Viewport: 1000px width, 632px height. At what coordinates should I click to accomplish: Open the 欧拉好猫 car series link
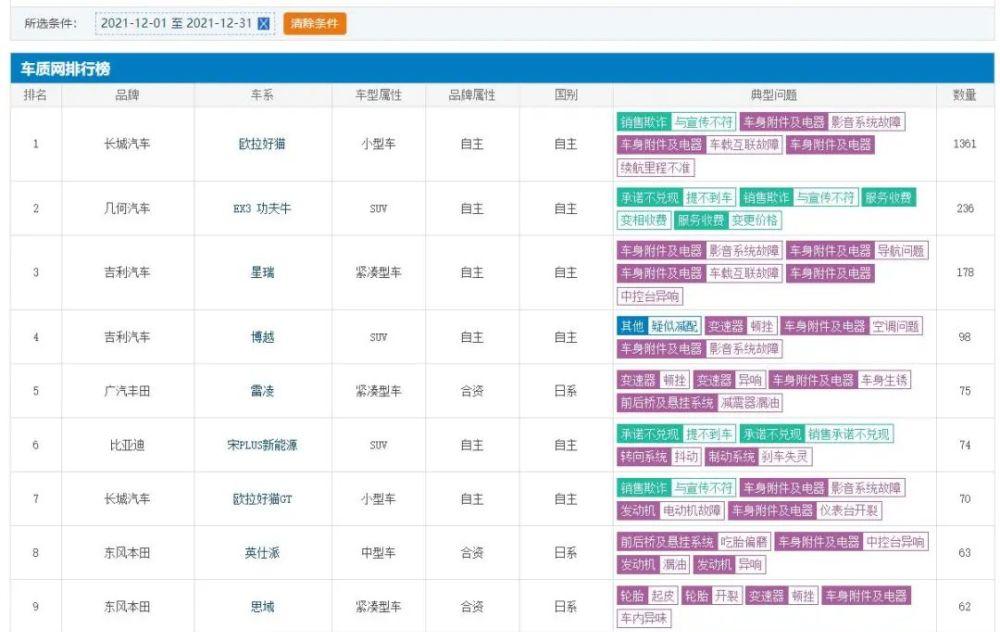[262, 144]
